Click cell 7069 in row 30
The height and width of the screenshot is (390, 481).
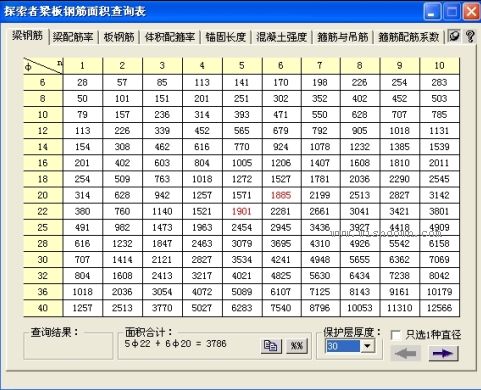coord(440,259)
